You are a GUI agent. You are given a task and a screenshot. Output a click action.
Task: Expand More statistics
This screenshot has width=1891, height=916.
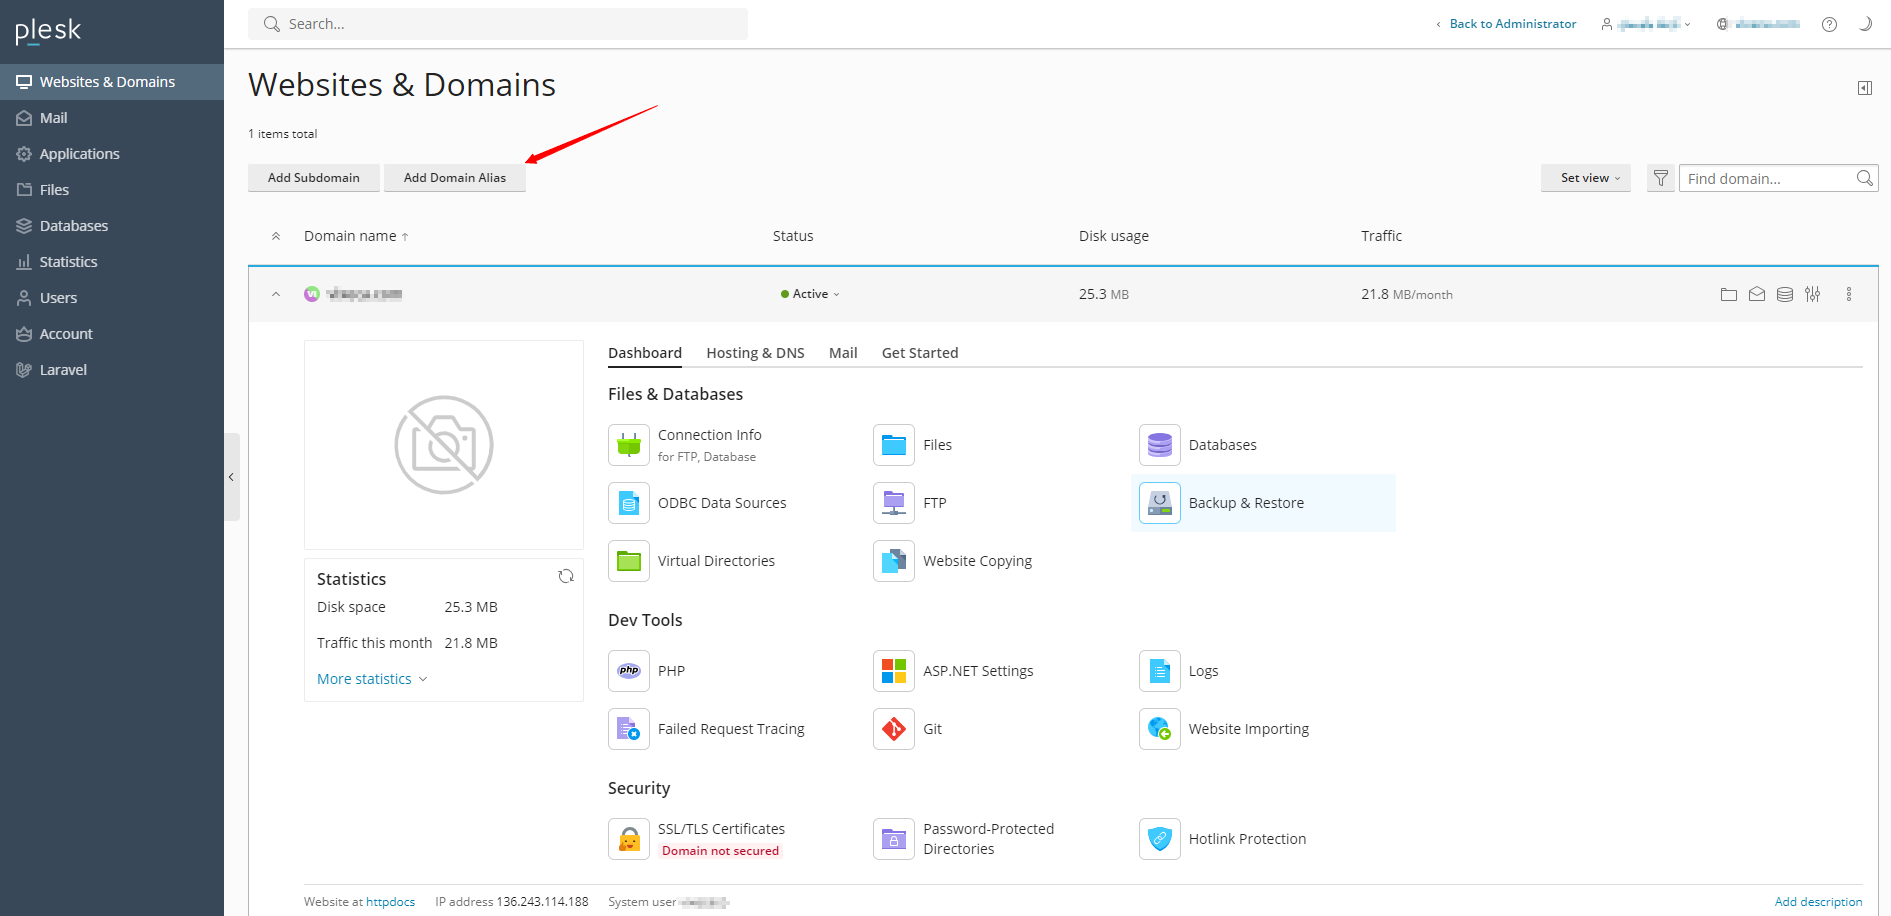[371, 679]
